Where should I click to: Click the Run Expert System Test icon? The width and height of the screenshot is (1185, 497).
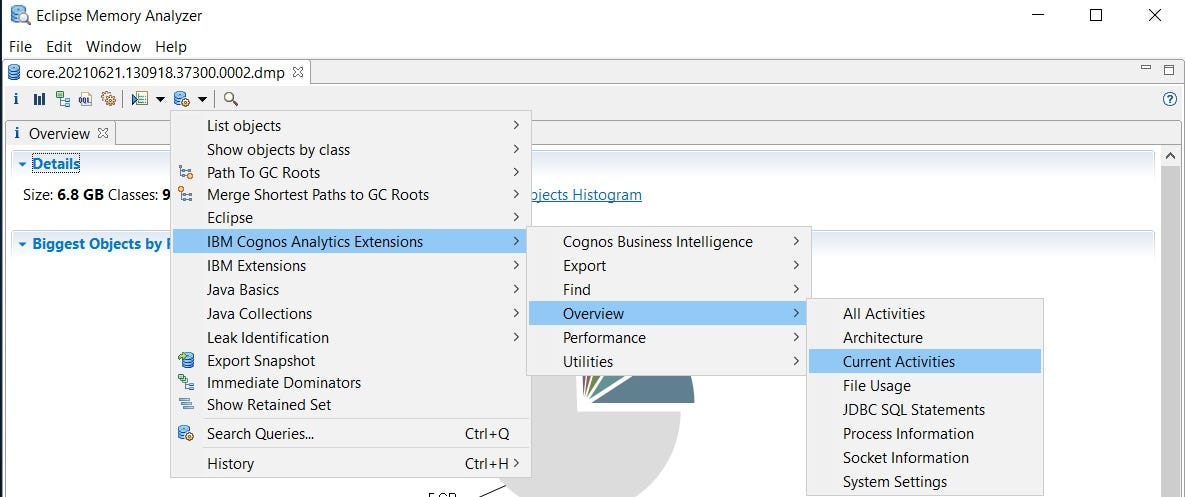click(139, 99)
